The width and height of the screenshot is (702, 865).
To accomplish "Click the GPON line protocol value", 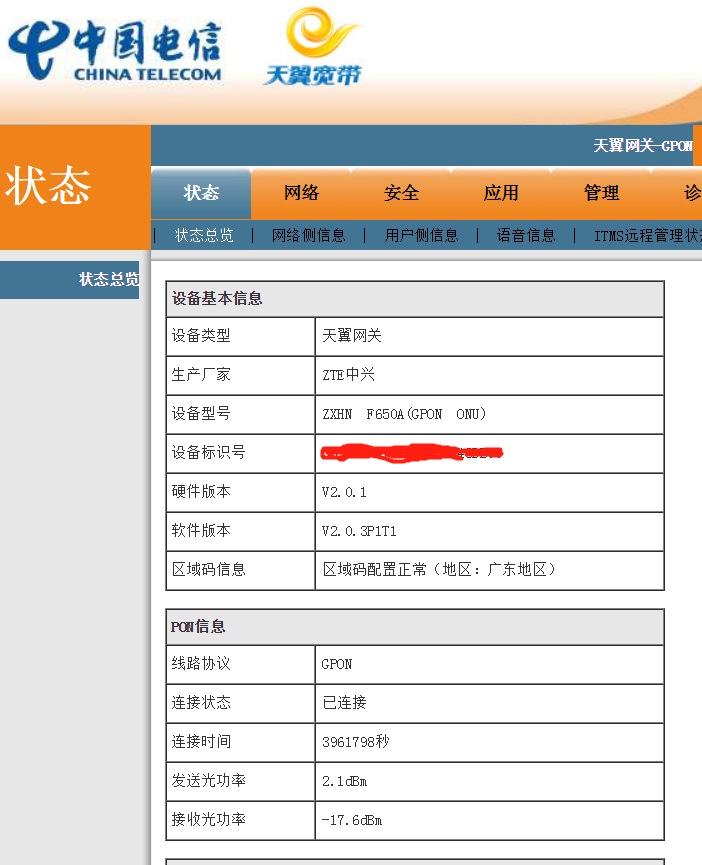I will pos(337,664).
